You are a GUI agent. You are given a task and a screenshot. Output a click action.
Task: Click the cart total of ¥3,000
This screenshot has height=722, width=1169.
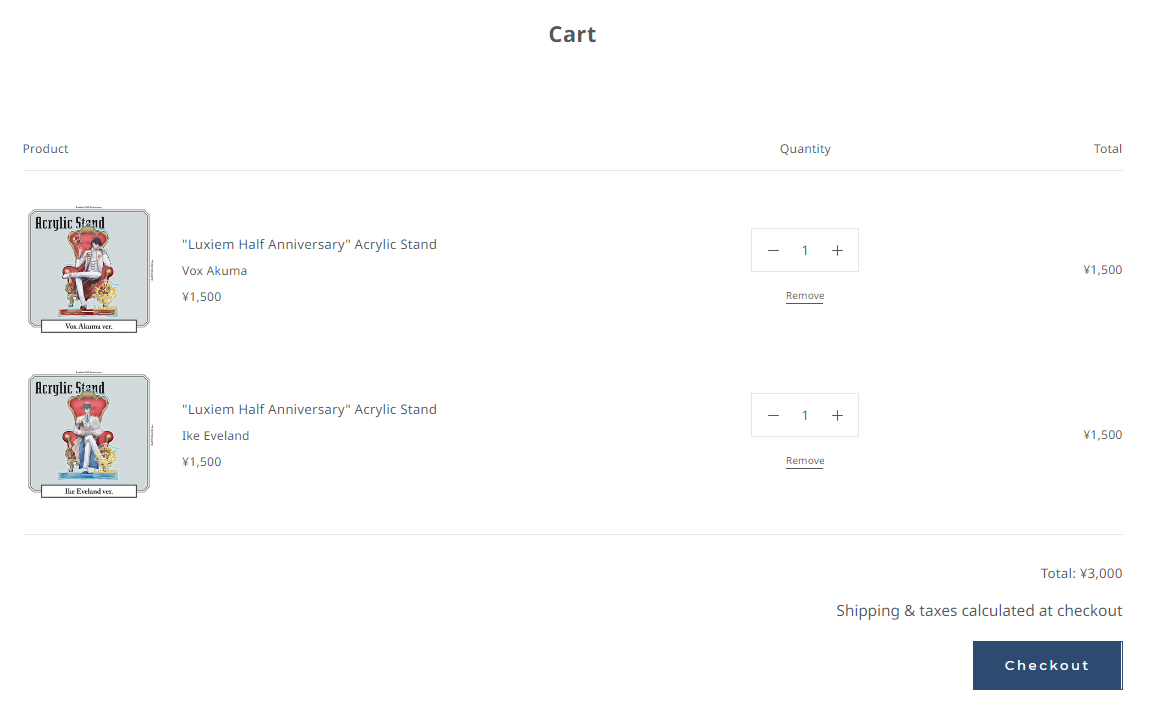point(1081,574)
